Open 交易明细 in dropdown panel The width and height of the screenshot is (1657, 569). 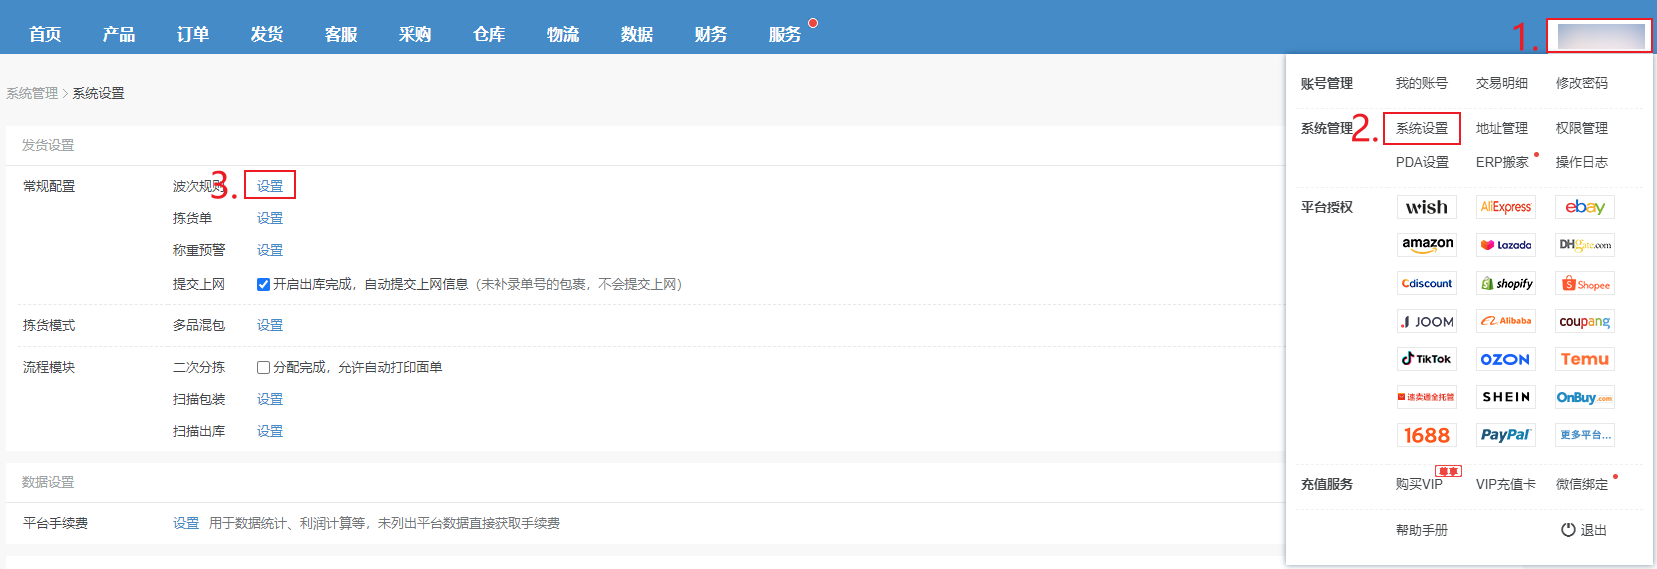coord(1502,83)
